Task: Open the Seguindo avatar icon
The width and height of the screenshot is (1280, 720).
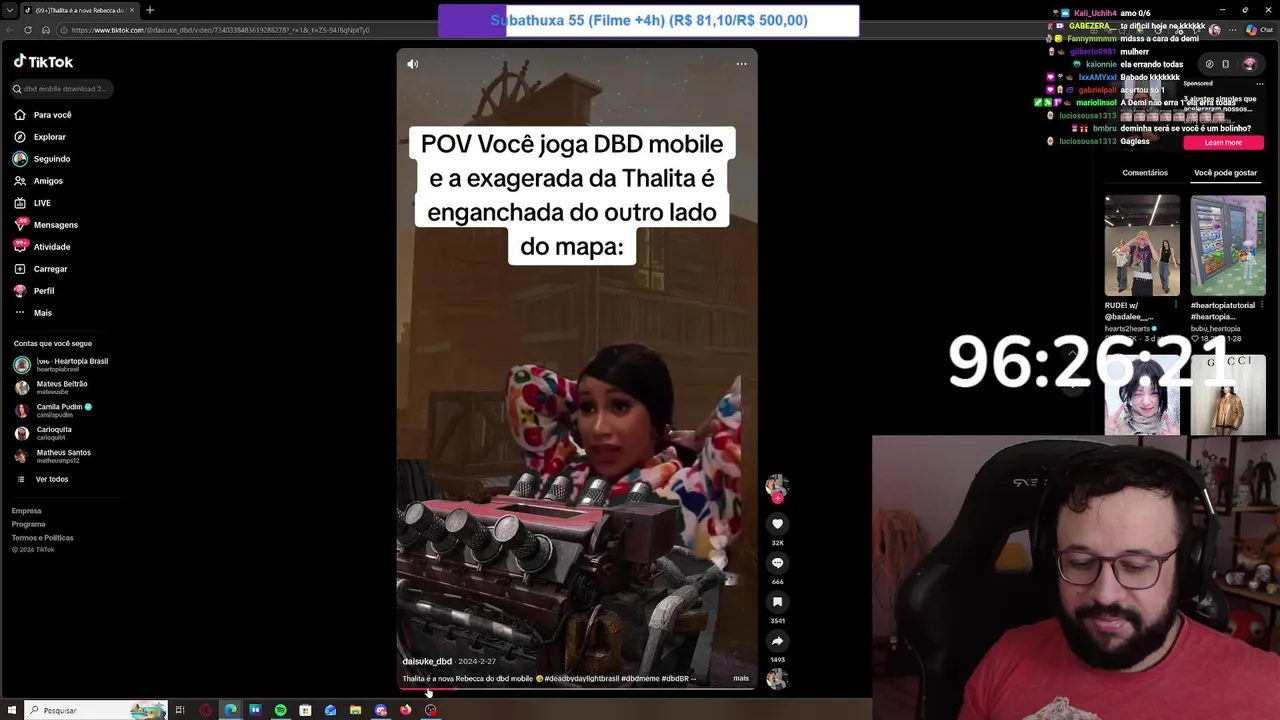Action: coord(20,159)
